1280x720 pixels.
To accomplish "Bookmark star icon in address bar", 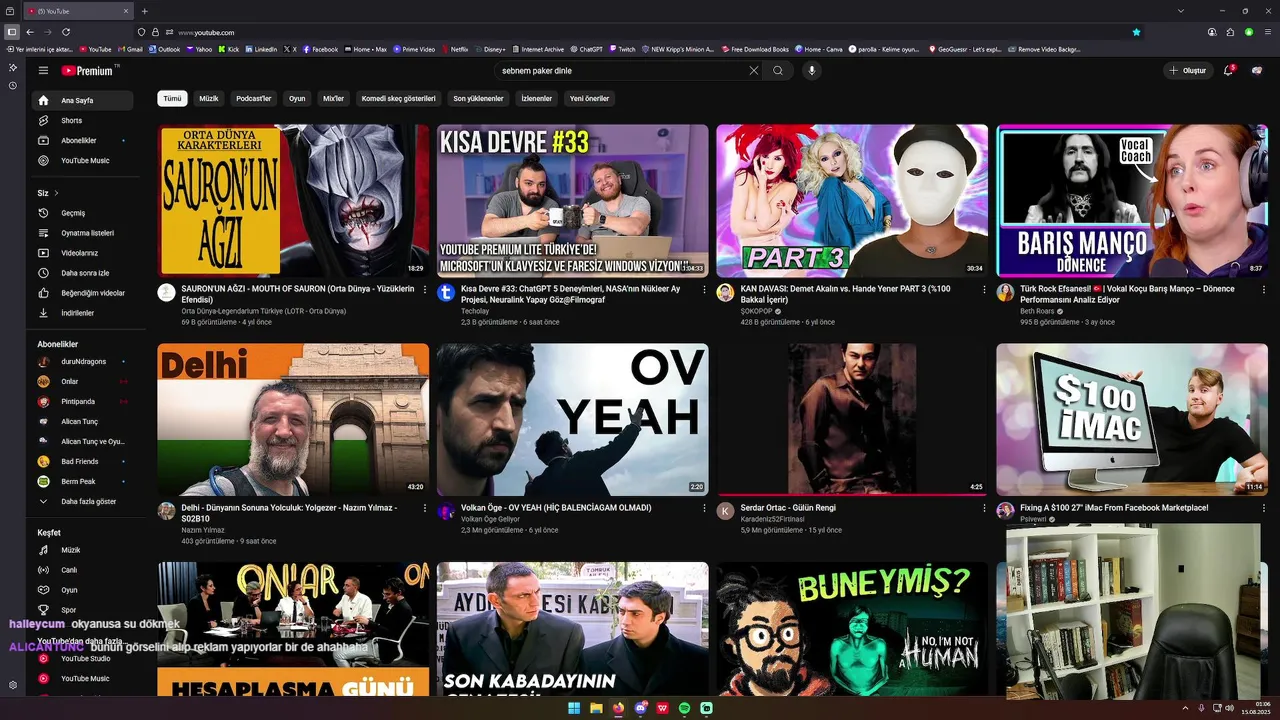I will tap(1136, 32).
